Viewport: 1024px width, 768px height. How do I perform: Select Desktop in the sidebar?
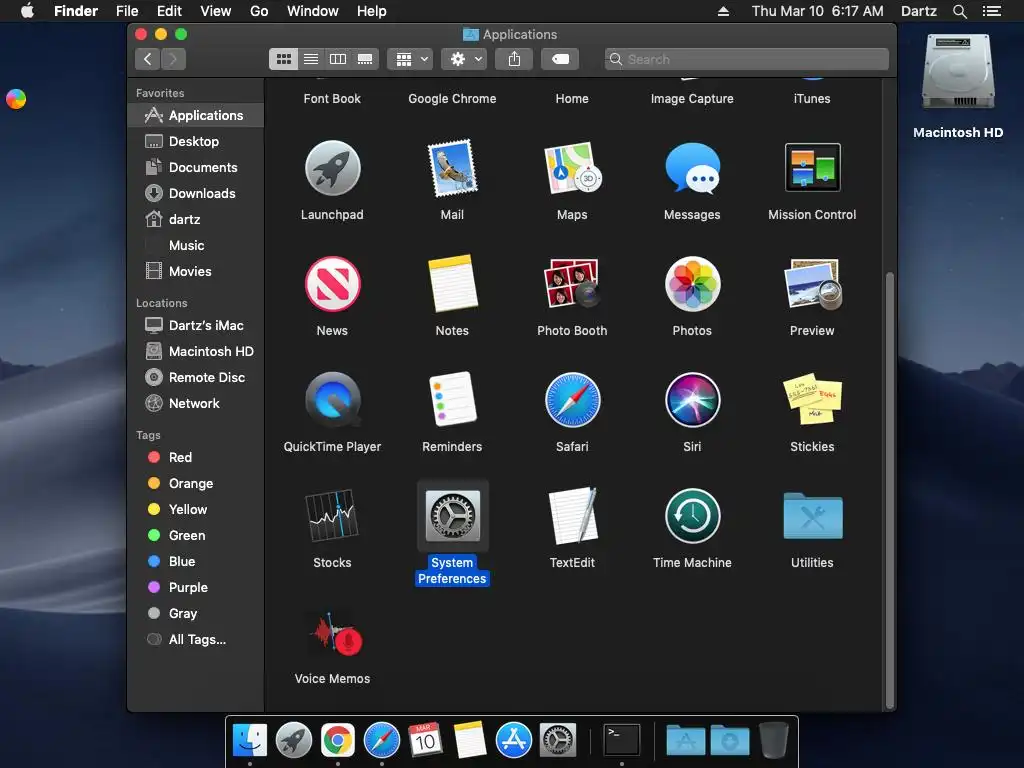click(195, 142)
